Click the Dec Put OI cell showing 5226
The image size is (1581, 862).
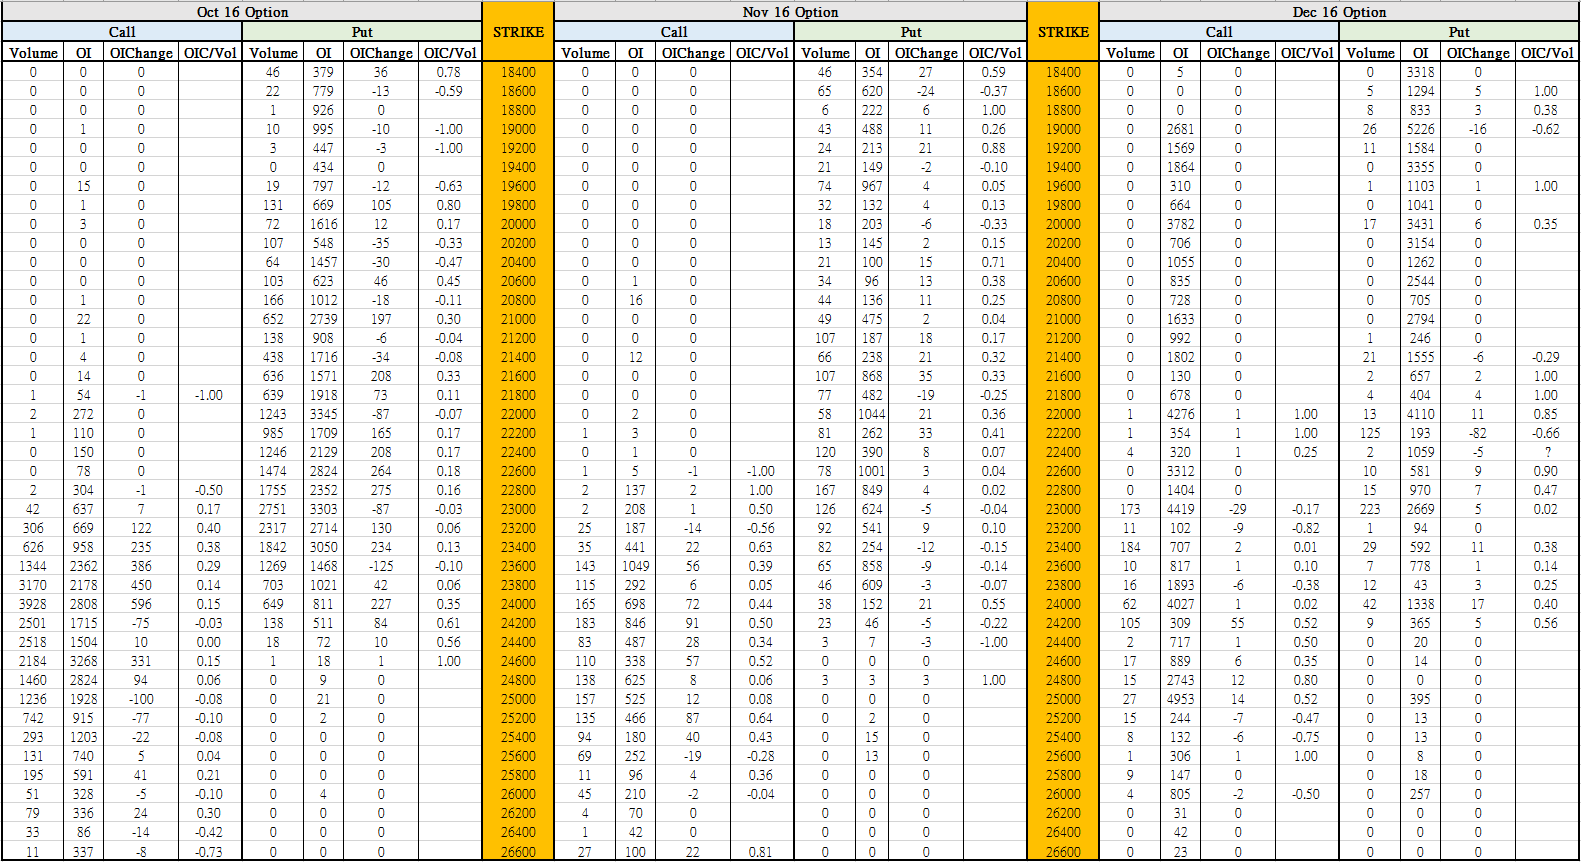pyautogui.click(x=1420, y=129)
